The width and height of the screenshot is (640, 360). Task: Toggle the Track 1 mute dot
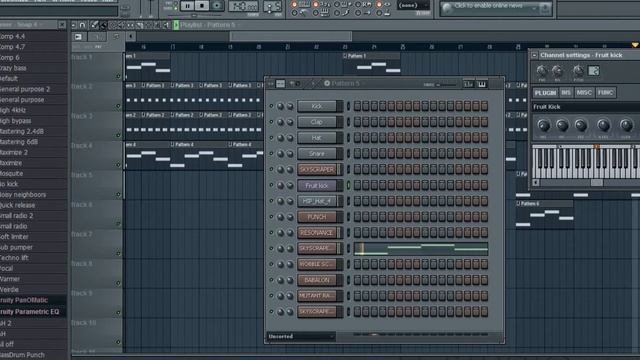pyautogui.click(x=118, y=76)
